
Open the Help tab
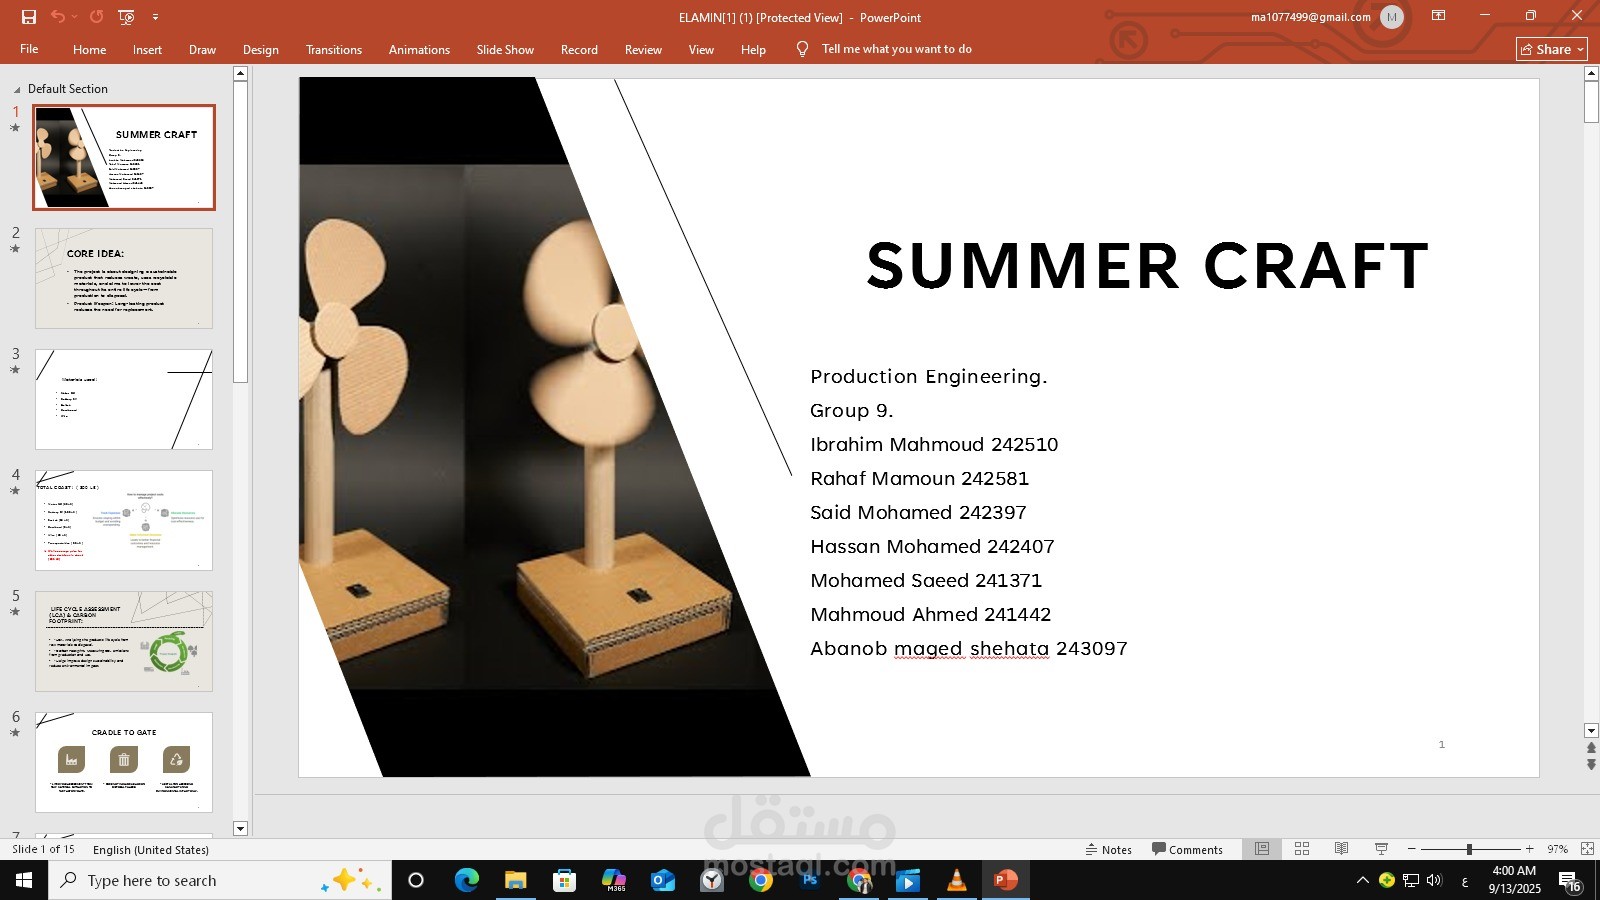[753, 49]
